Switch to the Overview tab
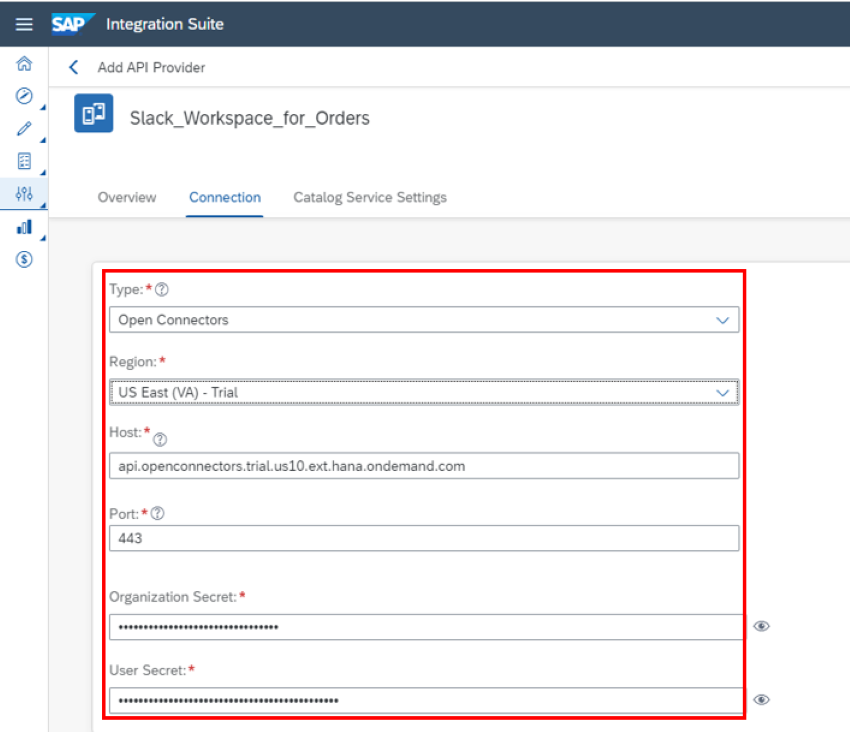Image resolution: width=850 pixels, height=732 pixels. [x=127, y=197]
